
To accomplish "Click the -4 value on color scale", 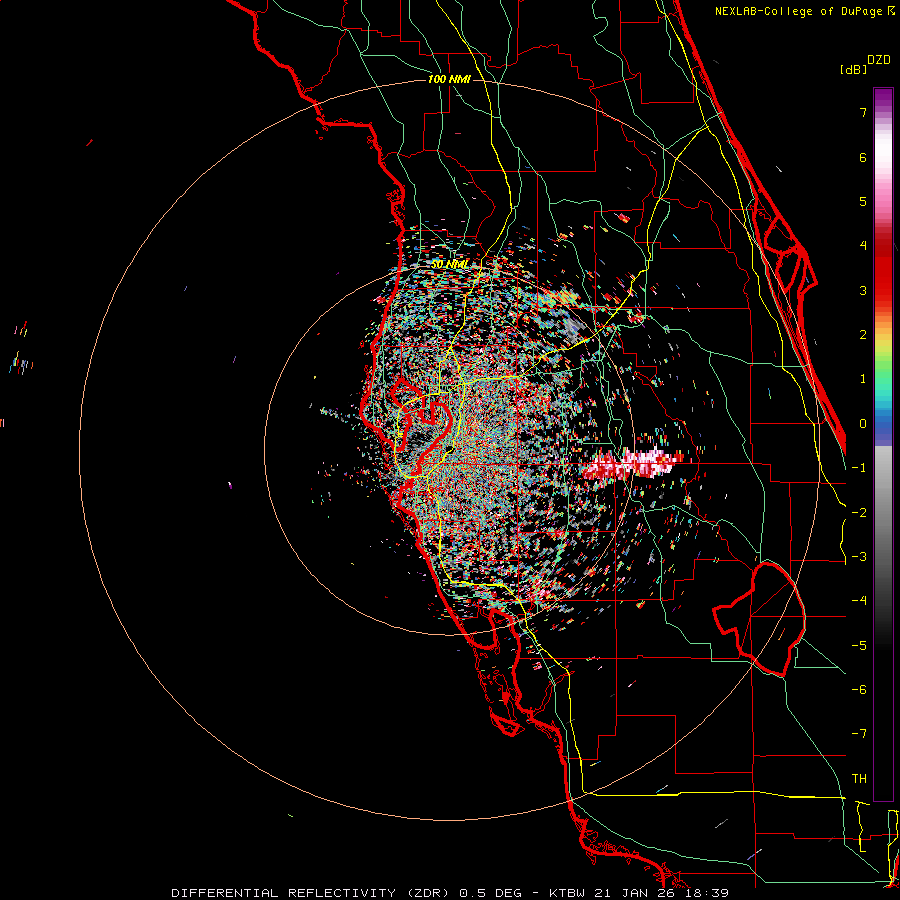I will (x=859, y=601).
